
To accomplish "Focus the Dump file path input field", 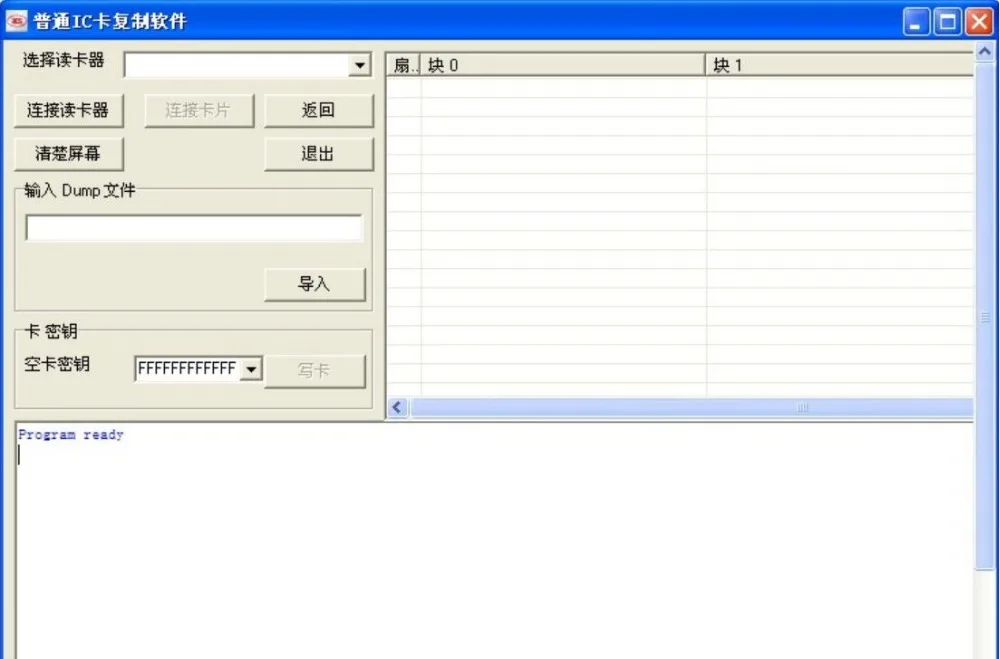I will click(194, 228).
